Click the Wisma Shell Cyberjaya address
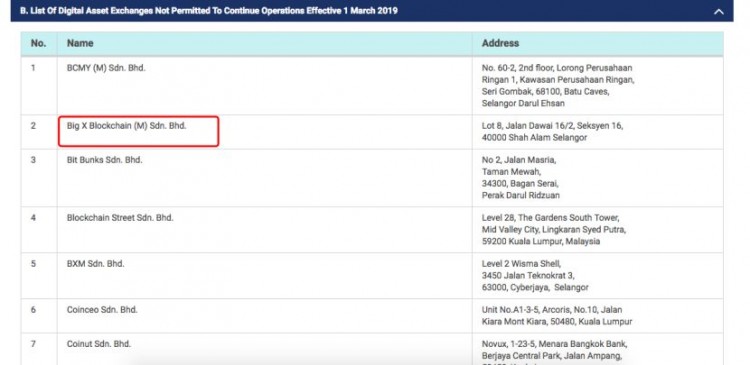750x365 pixels. click(x=535, y=276)
